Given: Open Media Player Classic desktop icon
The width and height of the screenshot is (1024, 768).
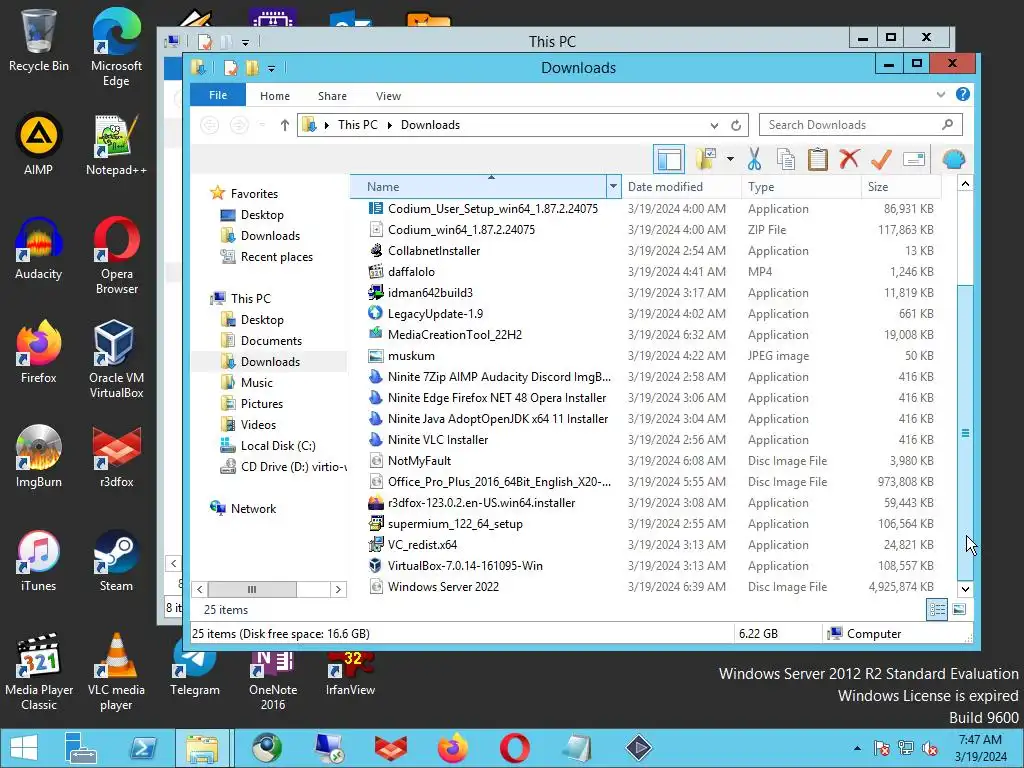Looking at the screenshot, I should pyautogui.click(x=39, y=672).
